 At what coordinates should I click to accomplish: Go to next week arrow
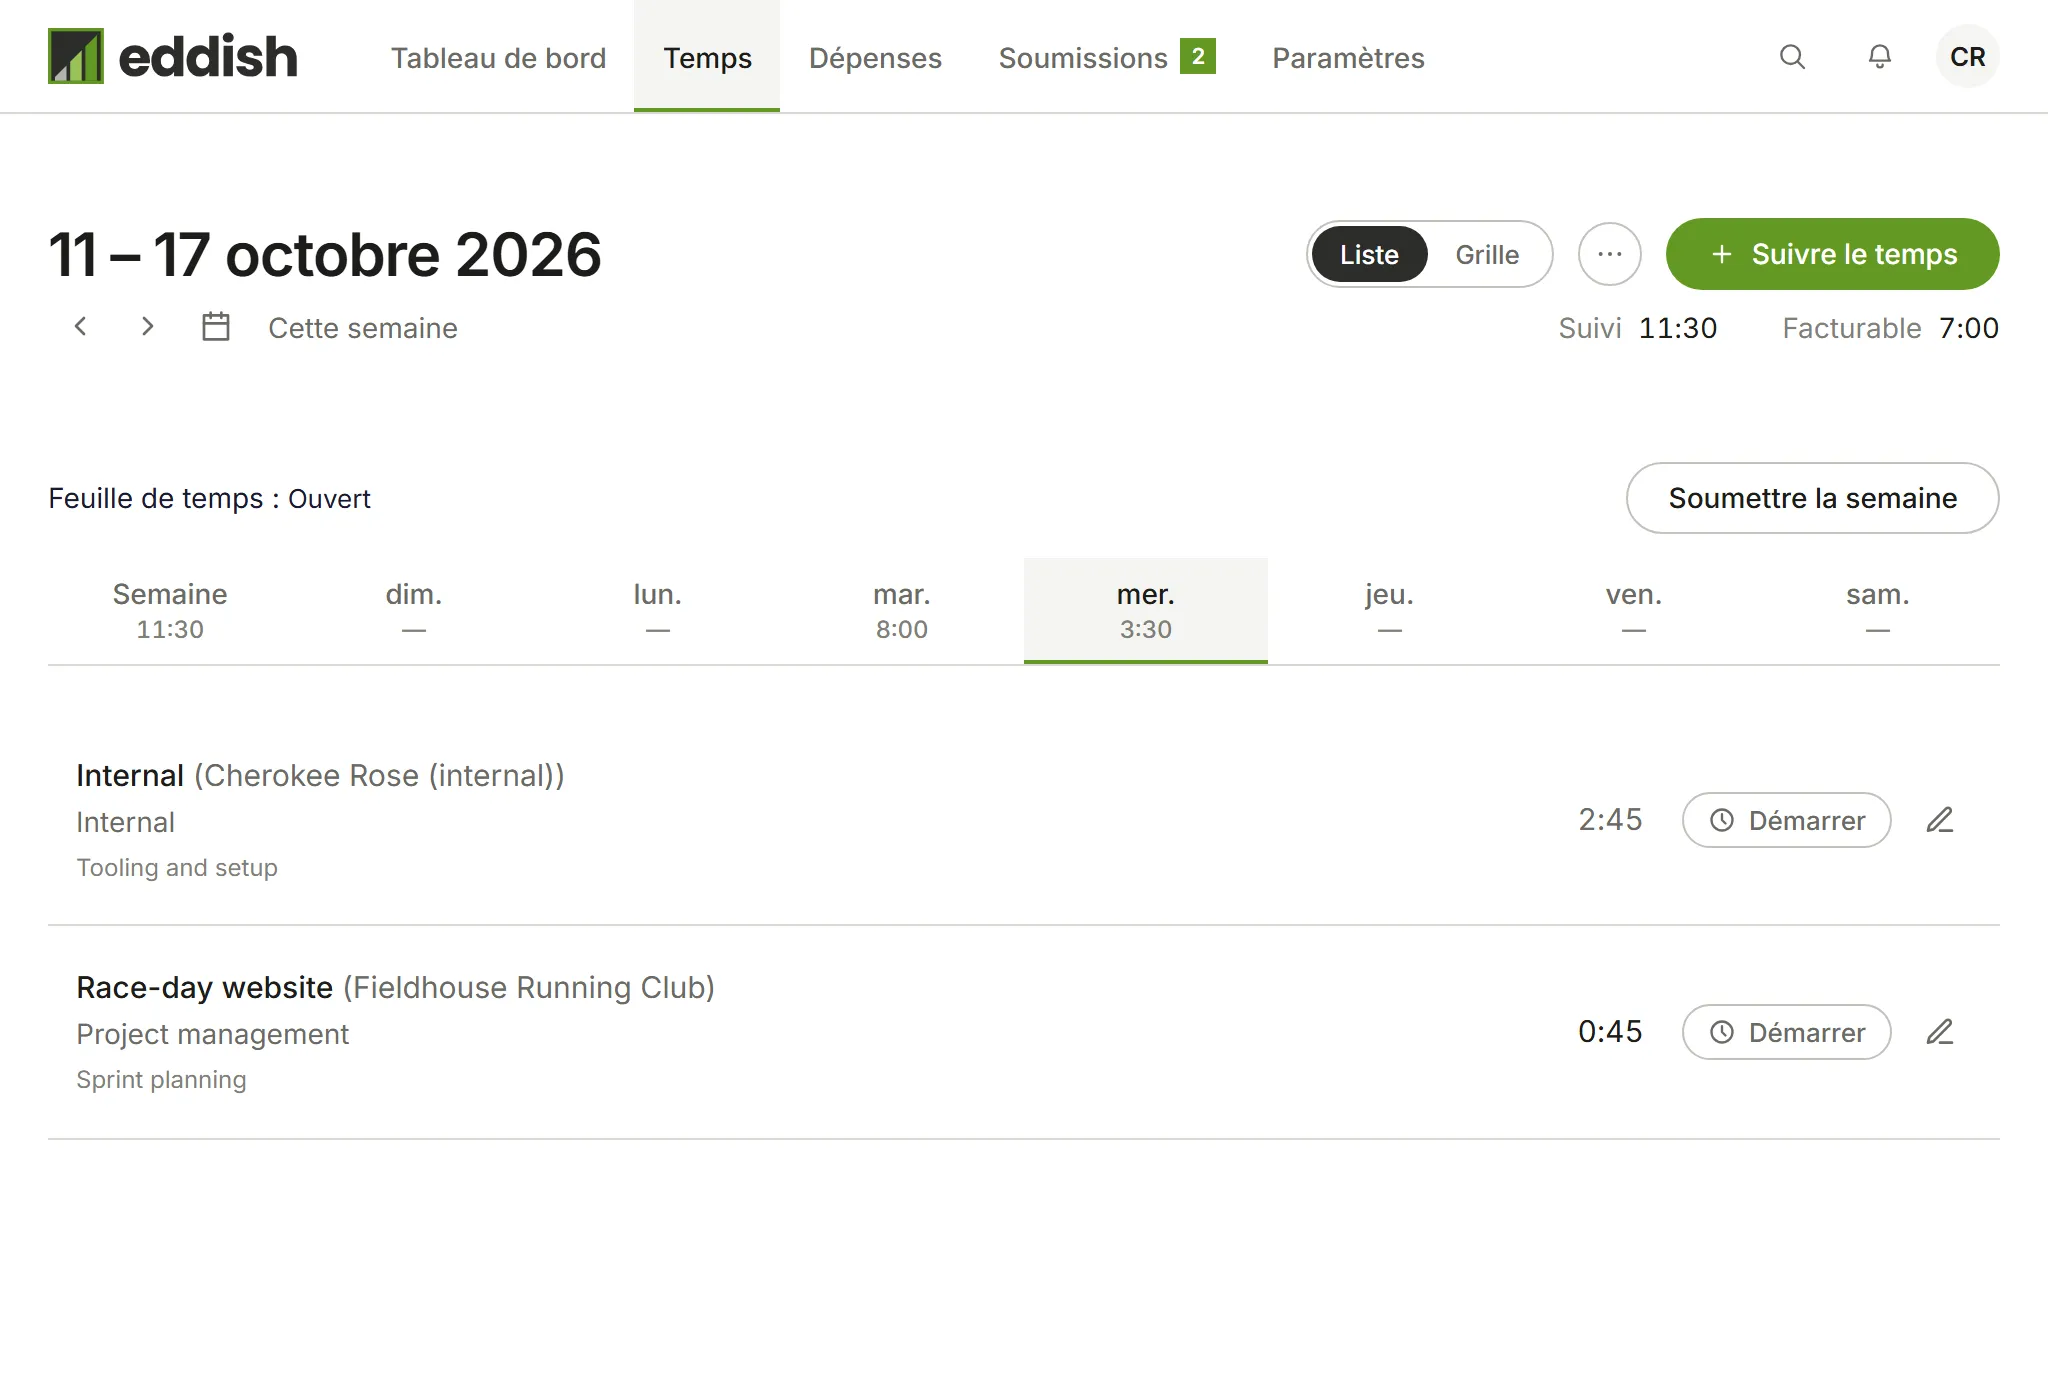[x=147, y=326]
